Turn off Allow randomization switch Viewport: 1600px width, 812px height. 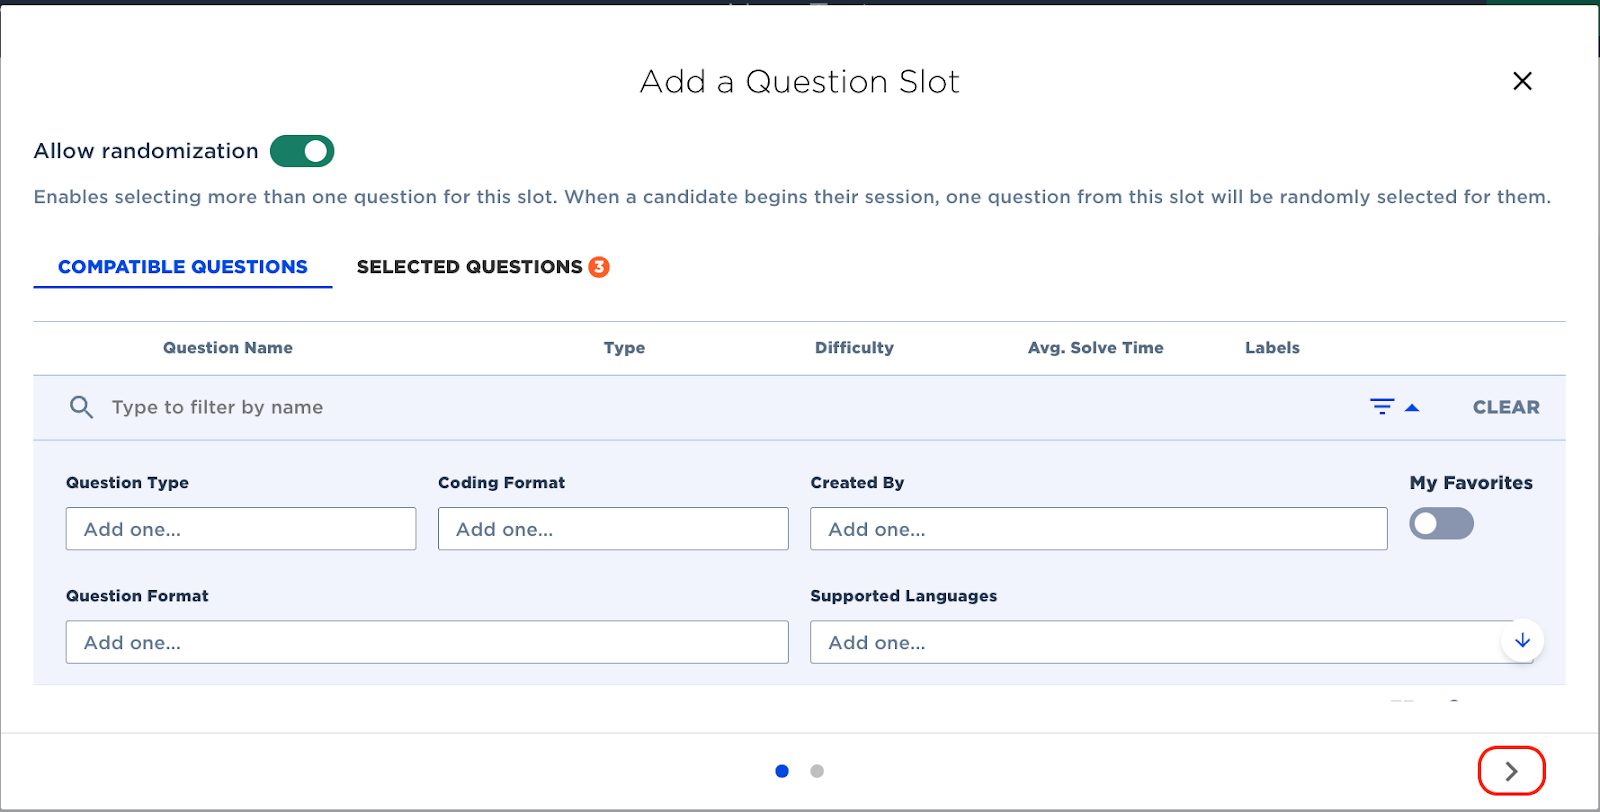coord(302,151)
